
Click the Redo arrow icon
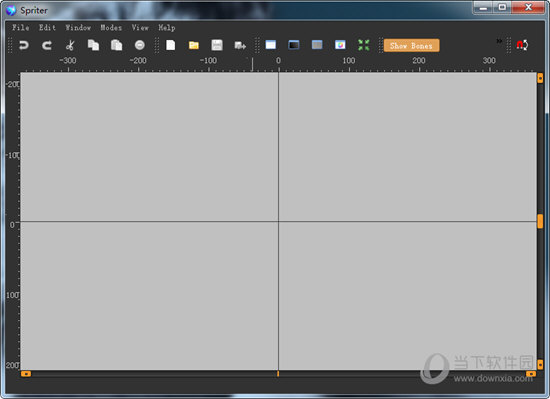tap(47, 45)
